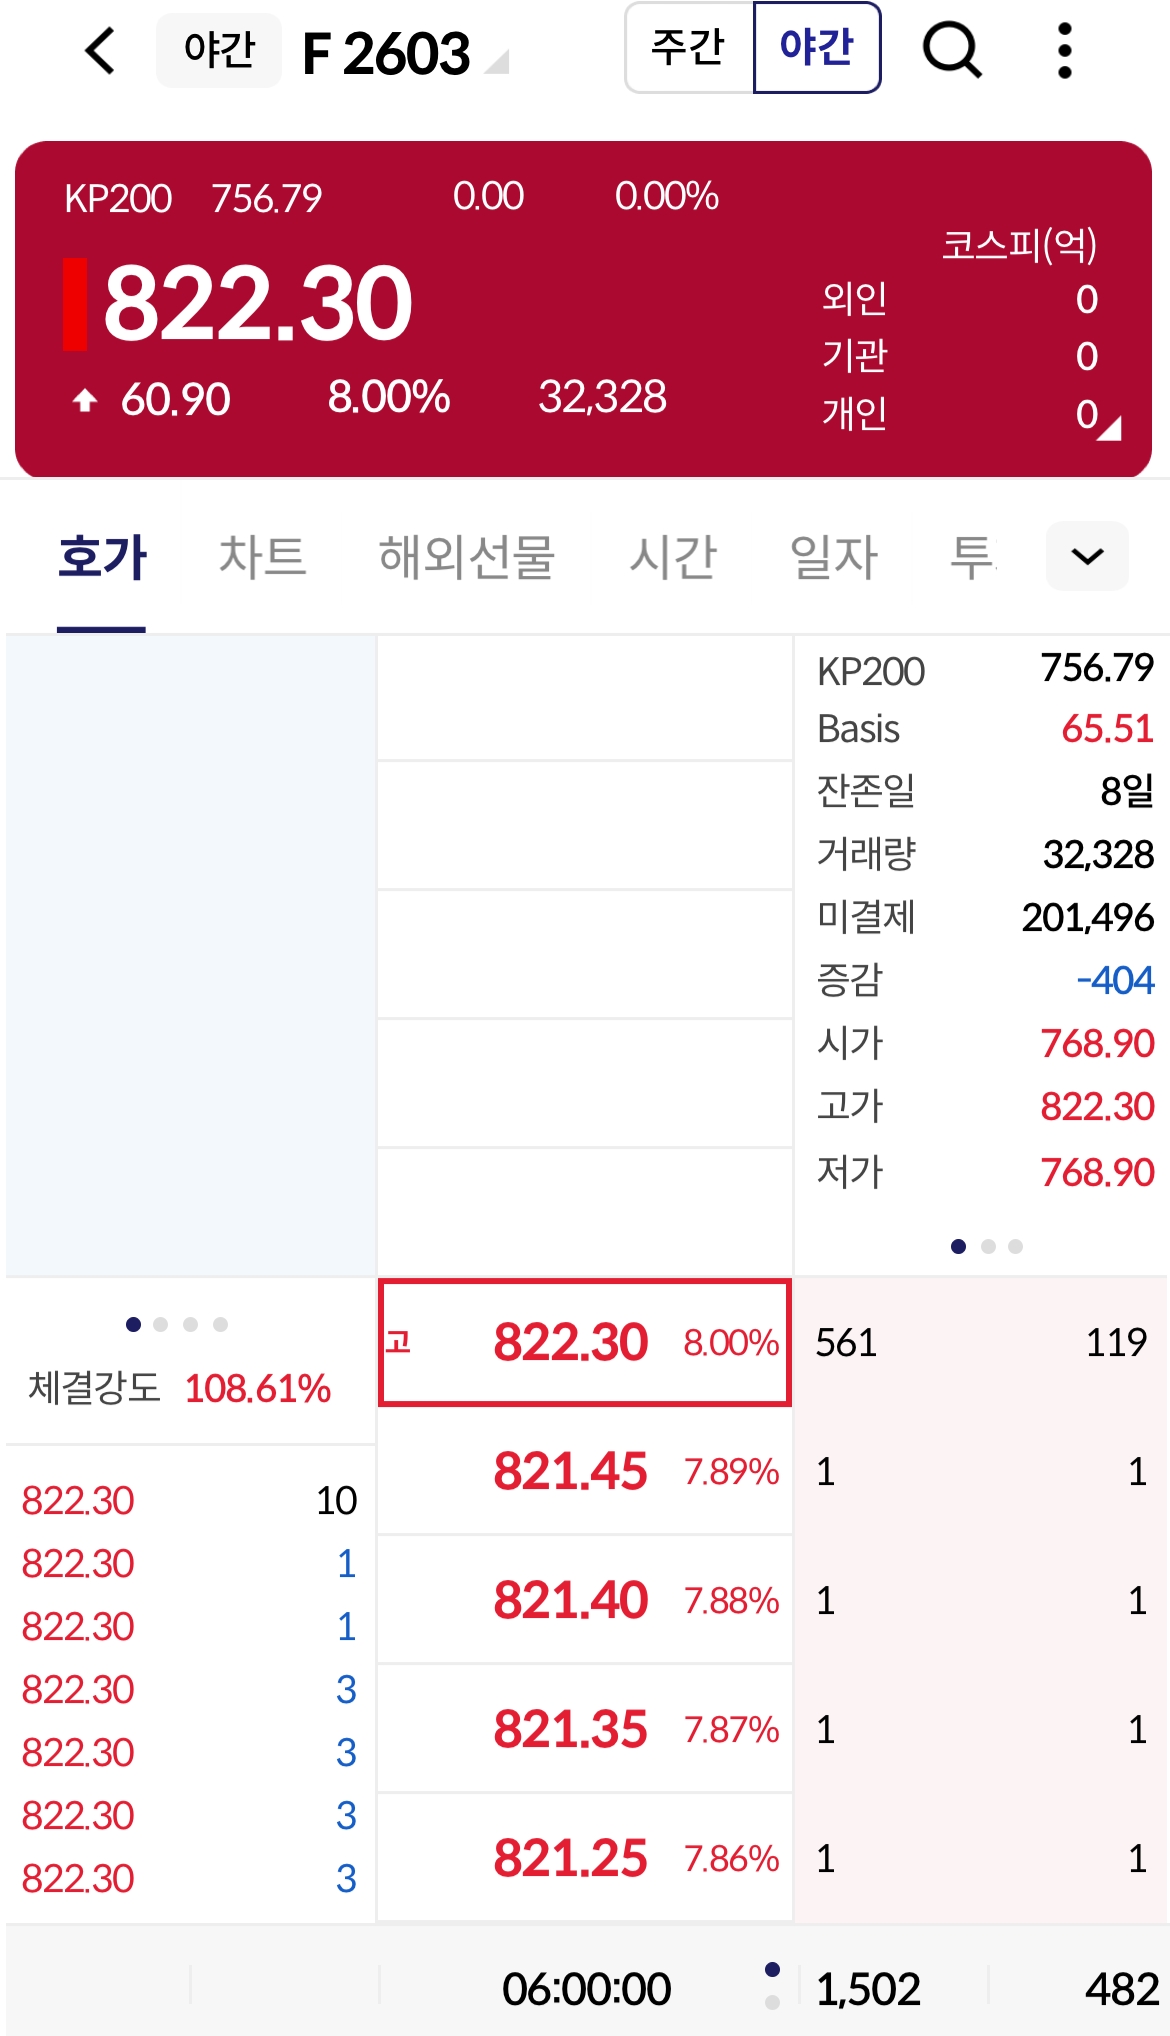The height and width of the screenshot is (2036, 1170).
Task: Tap page dots above 체결강도
Action: pos(176,1324)
